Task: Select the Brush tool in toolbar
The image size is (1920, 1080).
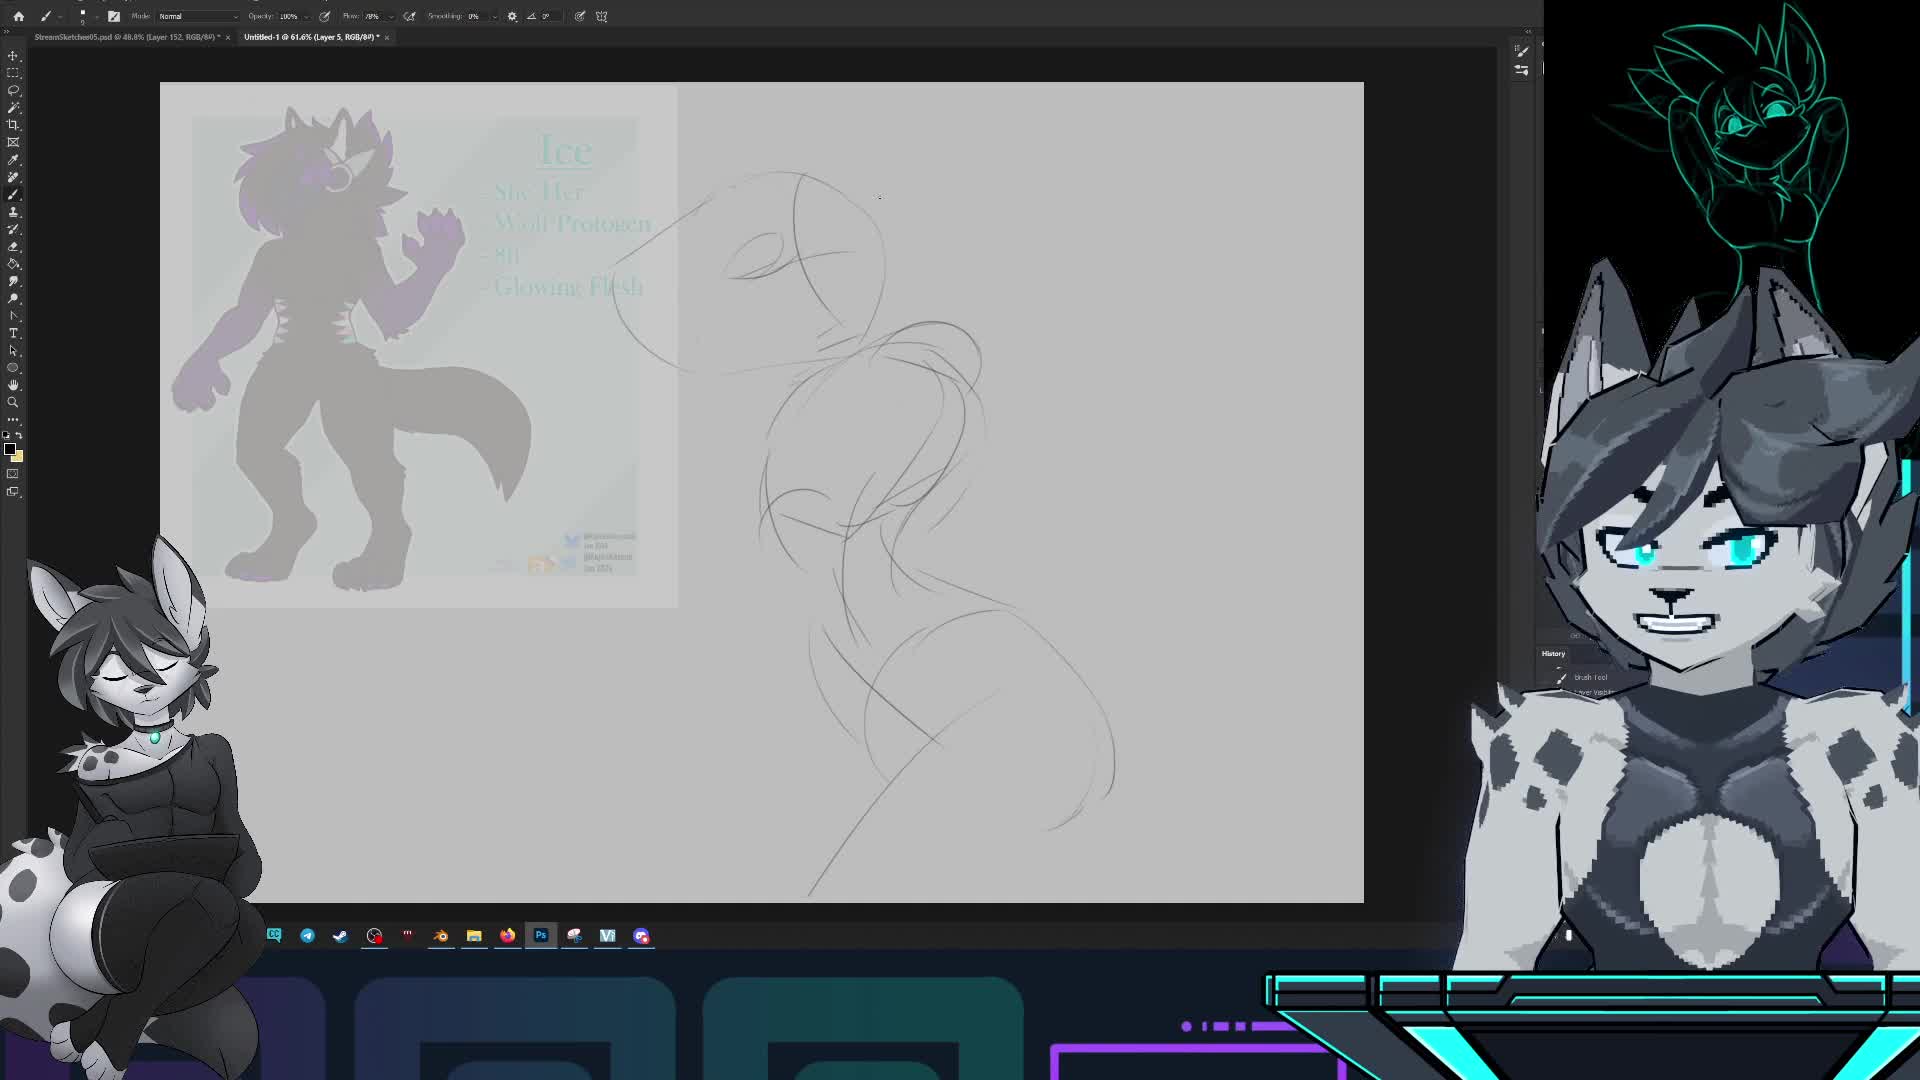Action: click(x=13, y=194)
